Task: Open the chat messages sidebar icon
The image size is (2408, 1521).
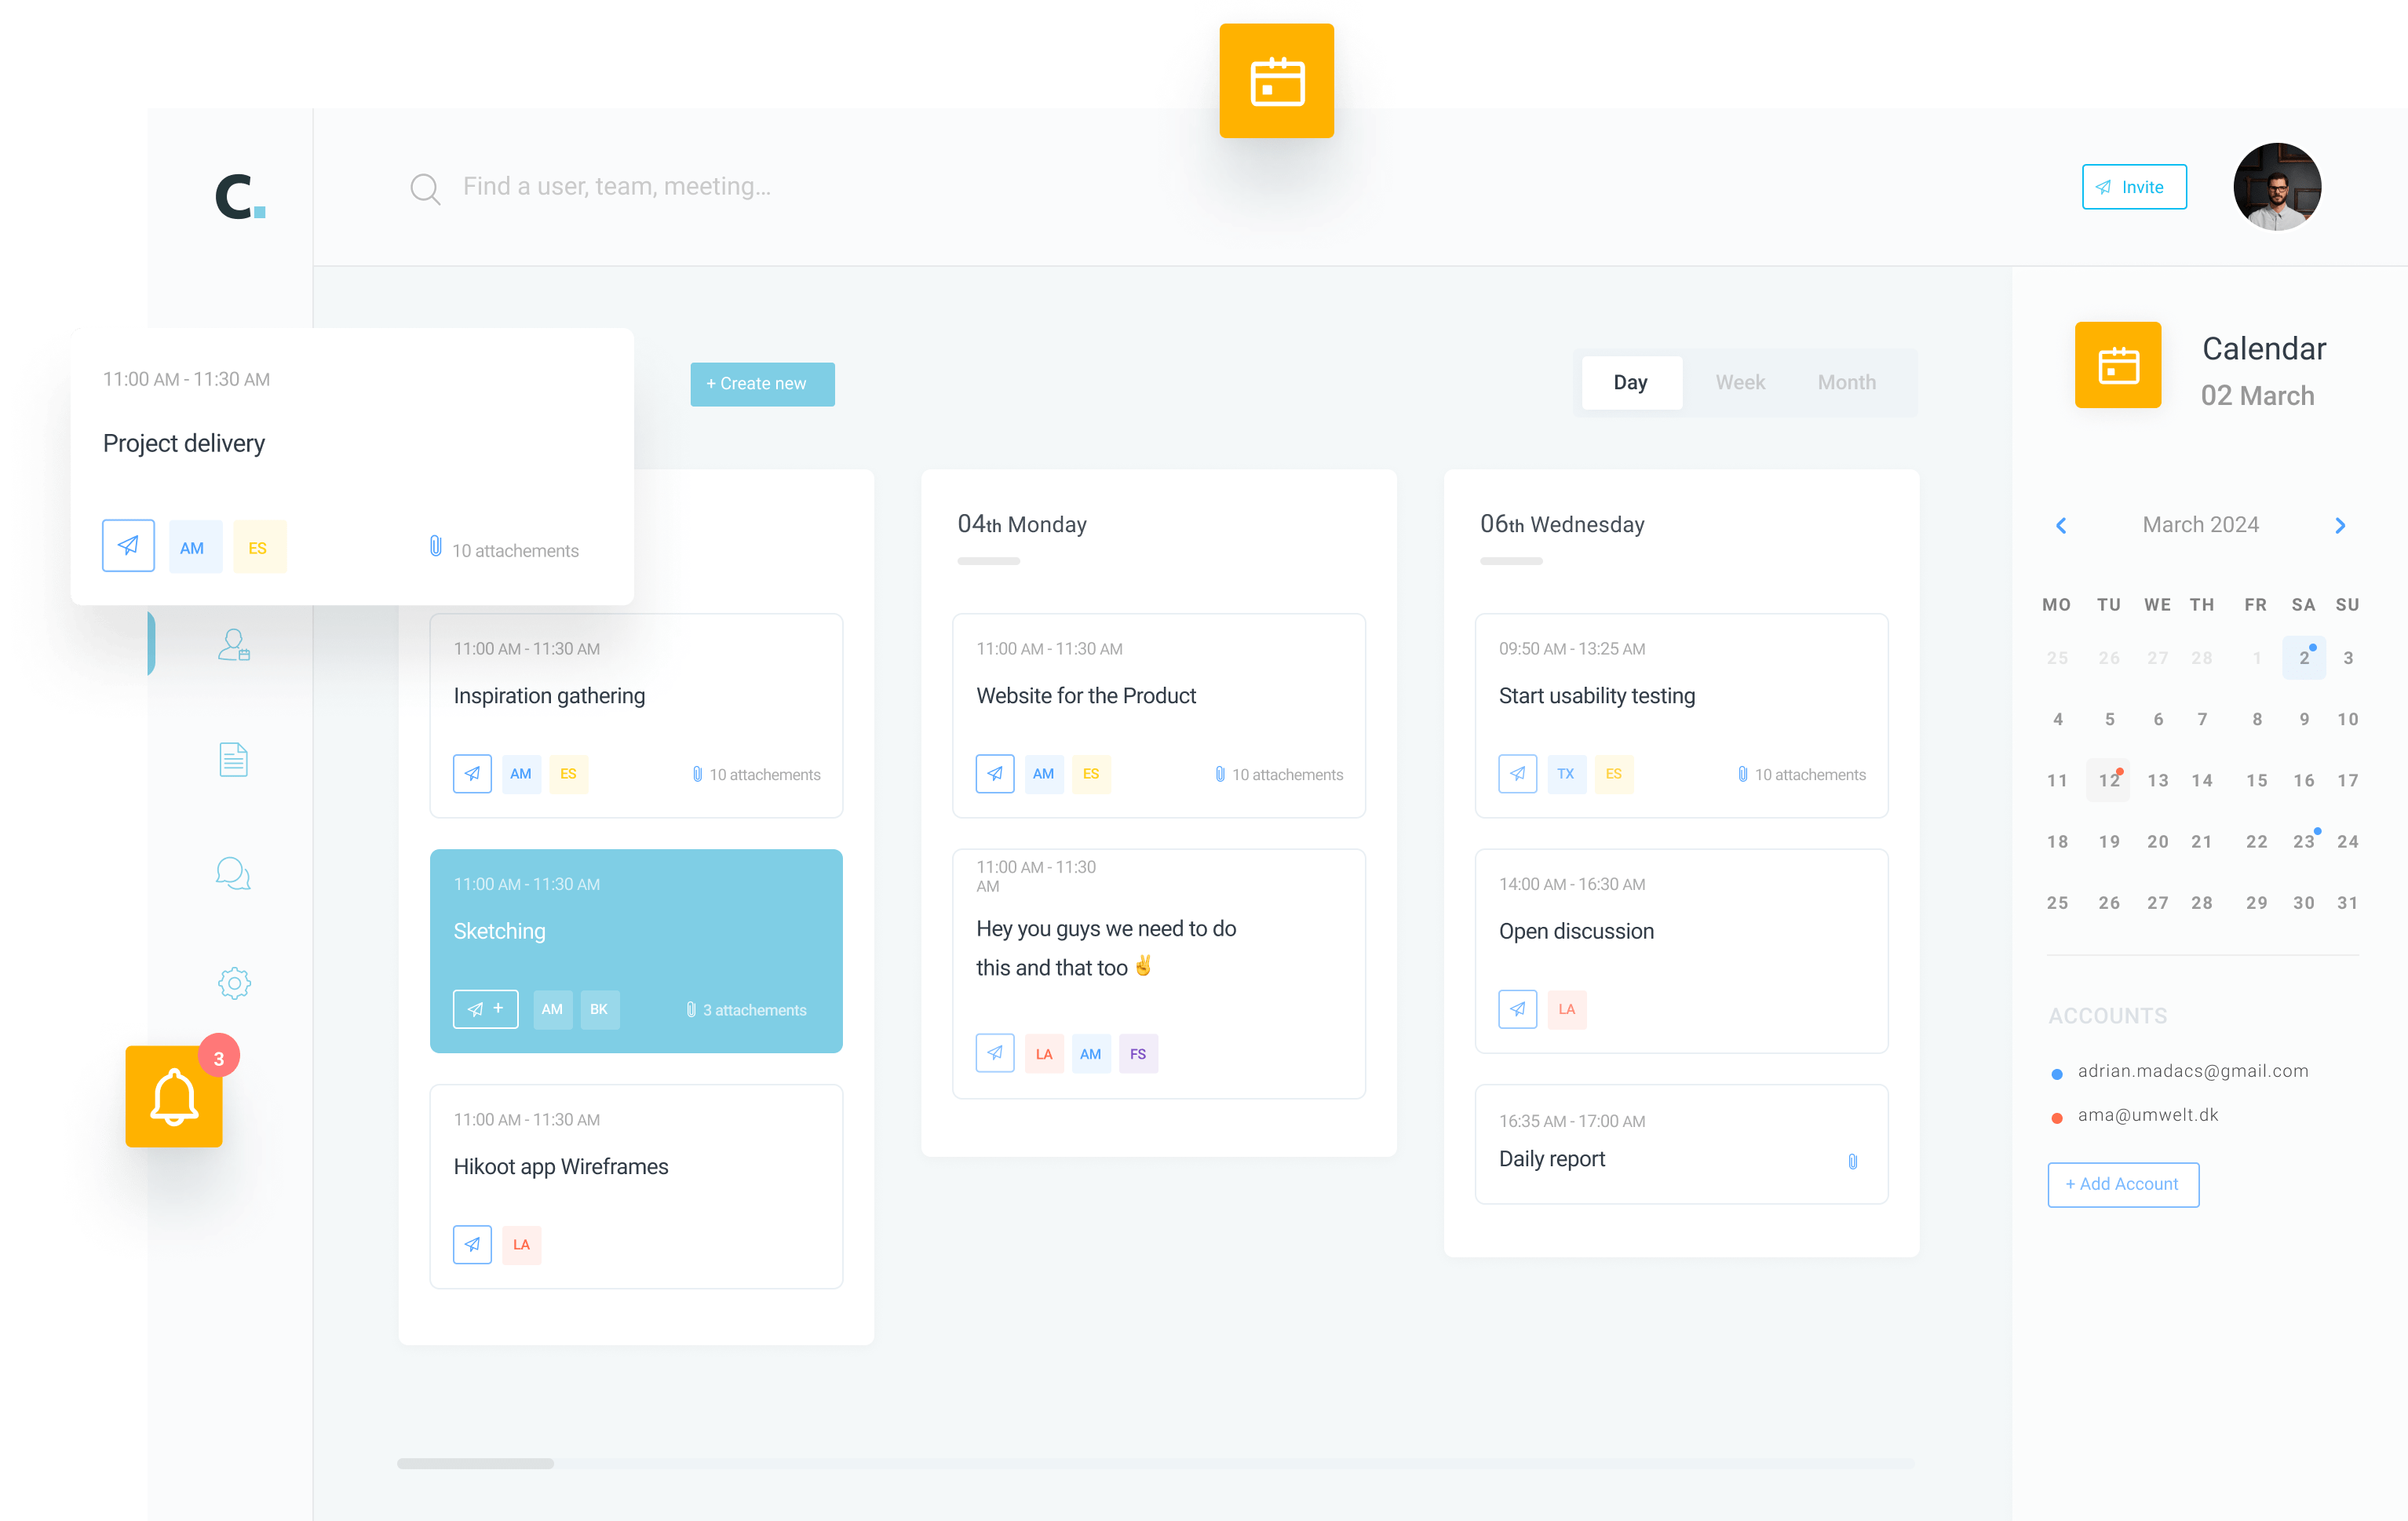Action: coord(233,873)
